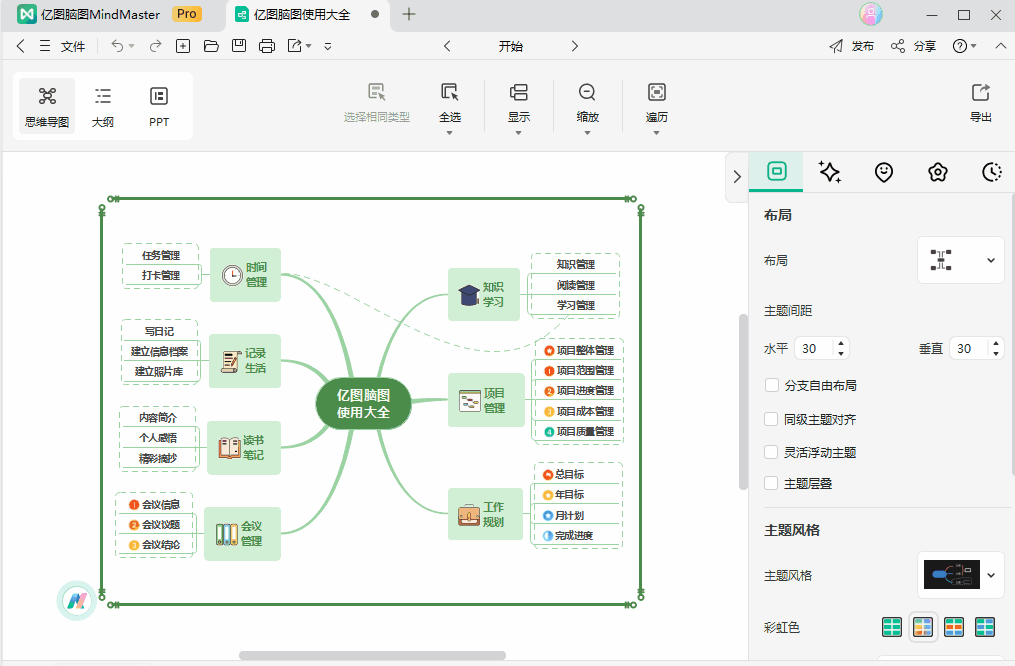The image size is (1015, 666).
Task: Create a new document with plus-box icon
Action: click(x=183, y=46)
